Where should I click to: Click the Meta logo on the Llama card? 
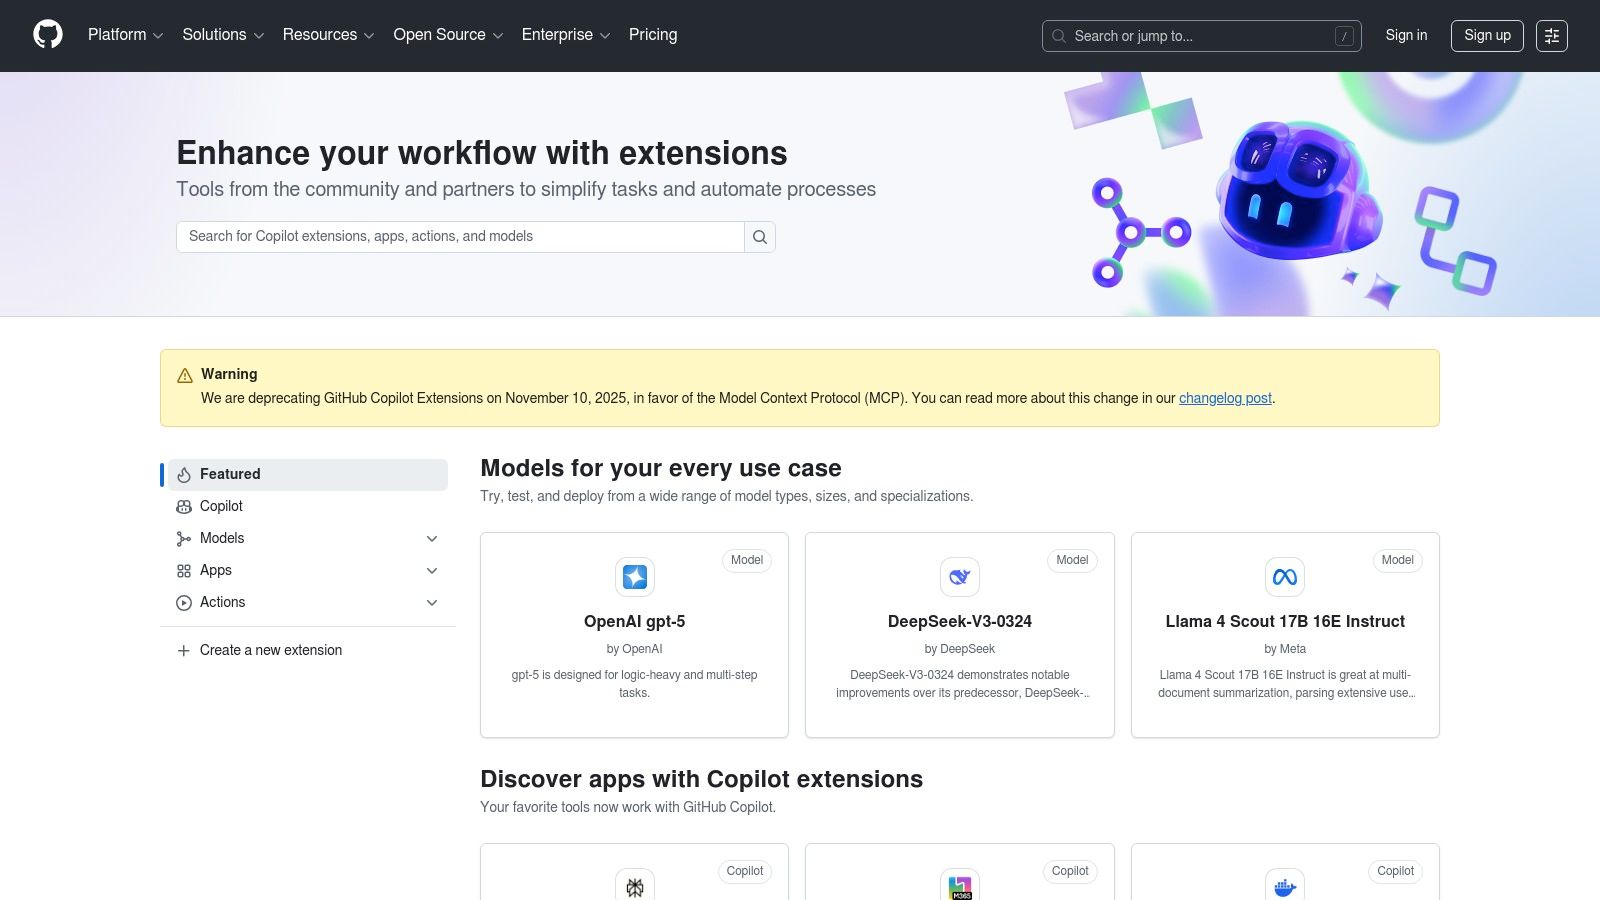coord(1285,577)
